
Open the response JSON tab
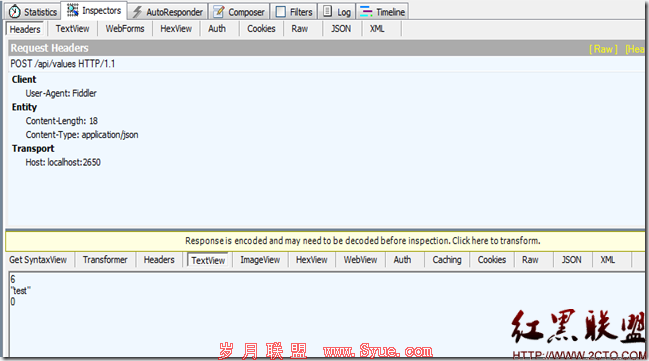(572, 260)
